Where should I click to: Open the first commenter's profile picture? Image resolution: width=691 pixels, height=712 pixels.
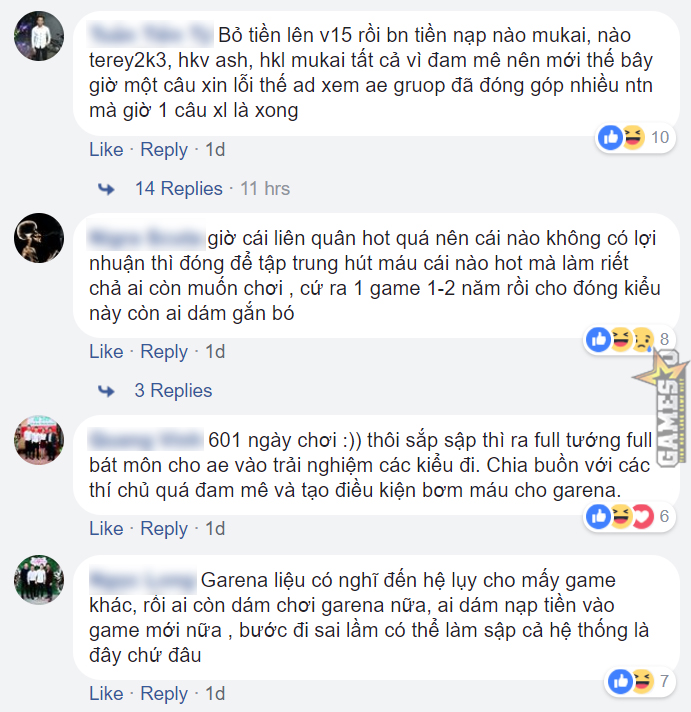[x=39, y=36]
